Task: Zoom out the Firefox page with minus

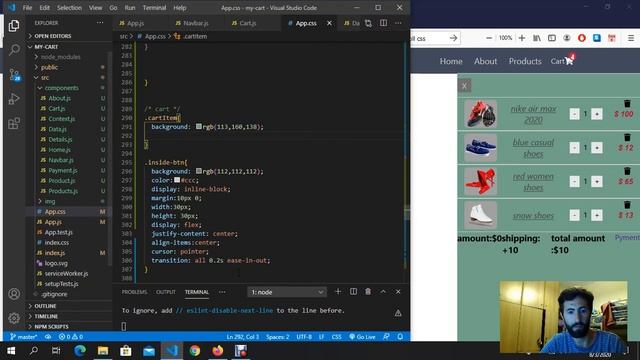Action: tap(489, 38)
